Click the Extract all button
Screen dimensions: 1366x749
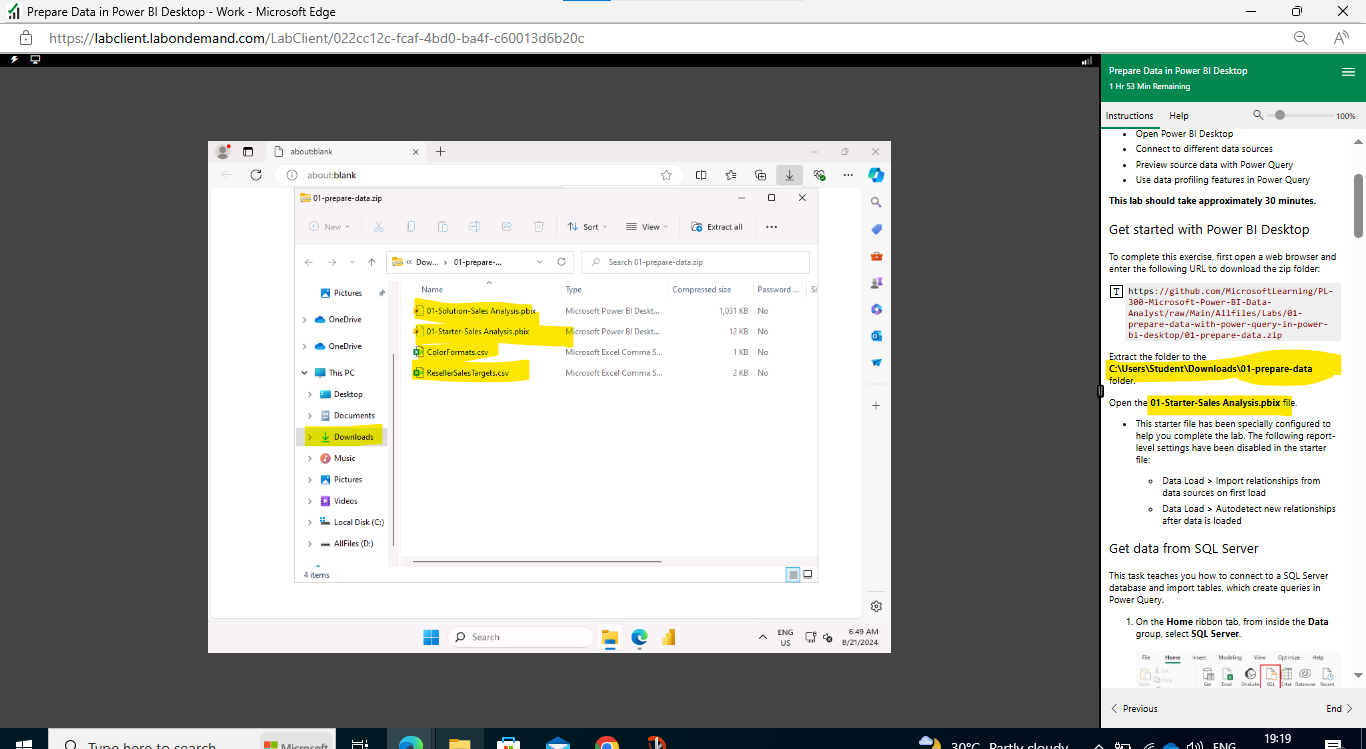(x=717, y=227)
